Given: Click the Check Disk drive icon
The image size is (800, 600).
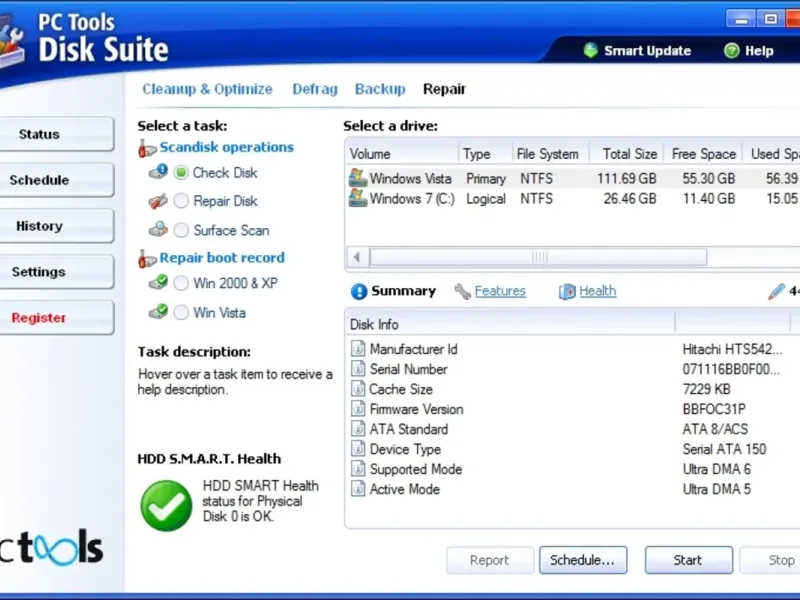Looking at the screenshot, I should [158, 171].
